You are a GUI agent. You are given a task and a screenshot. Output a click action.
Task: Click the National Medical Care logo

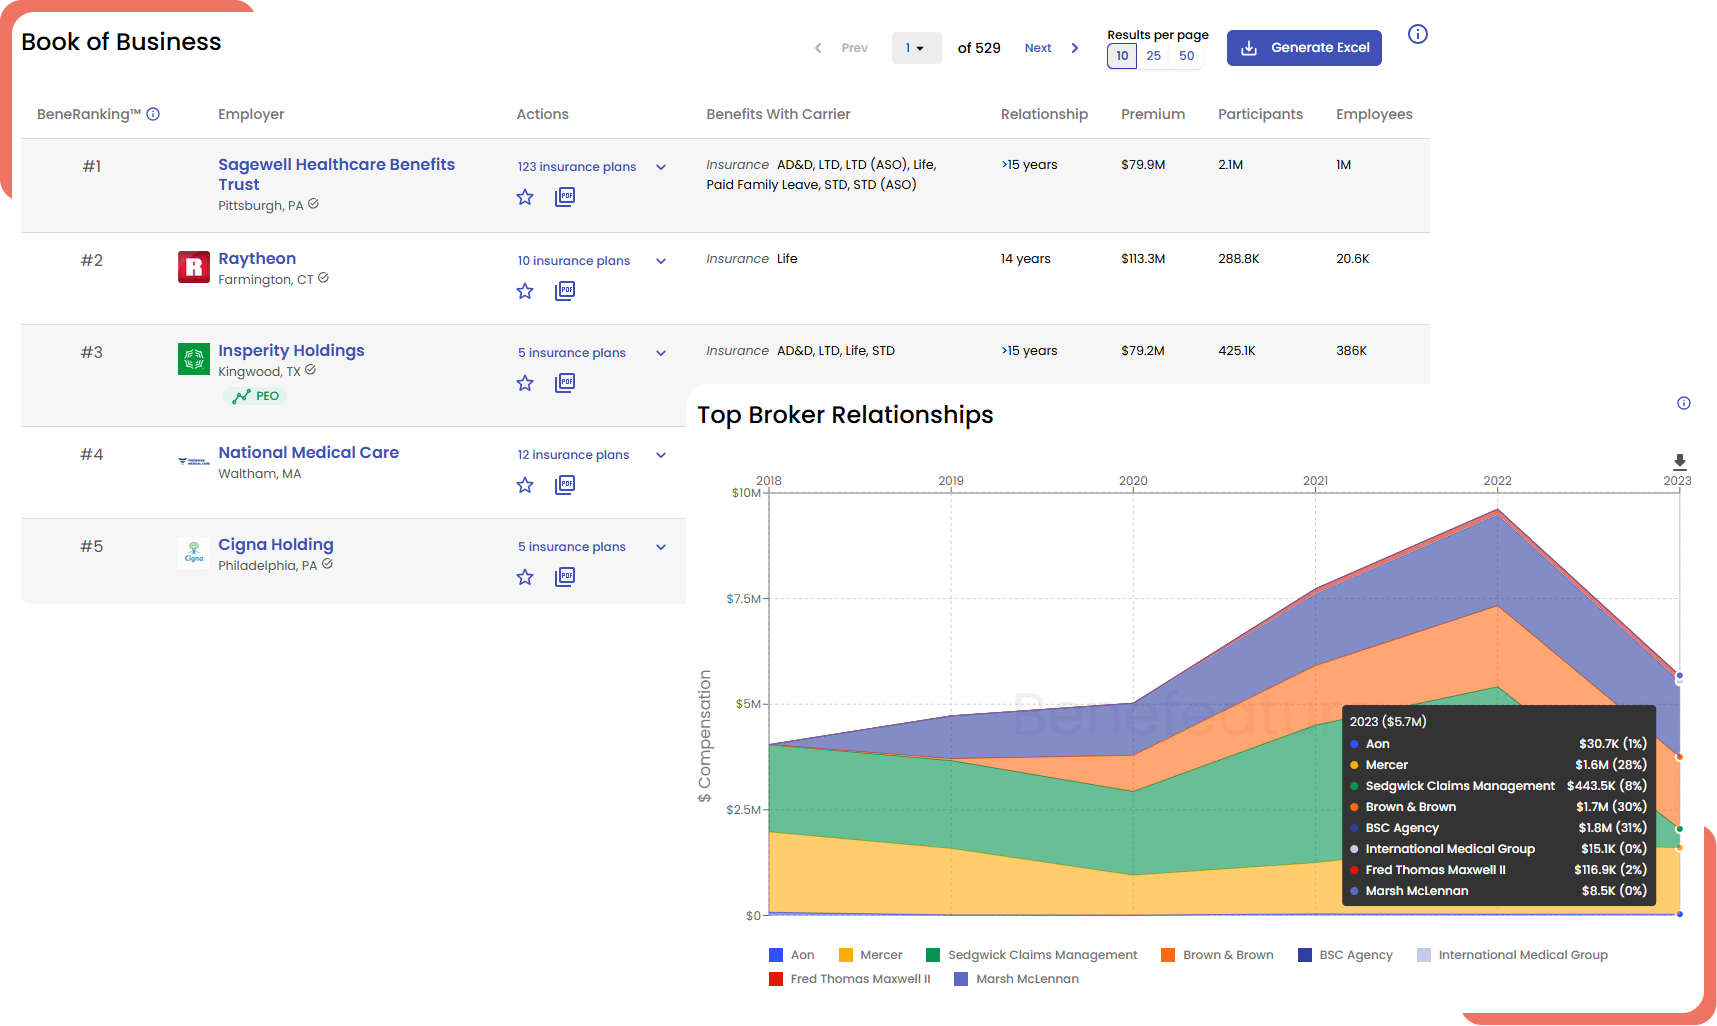(194, 461)
